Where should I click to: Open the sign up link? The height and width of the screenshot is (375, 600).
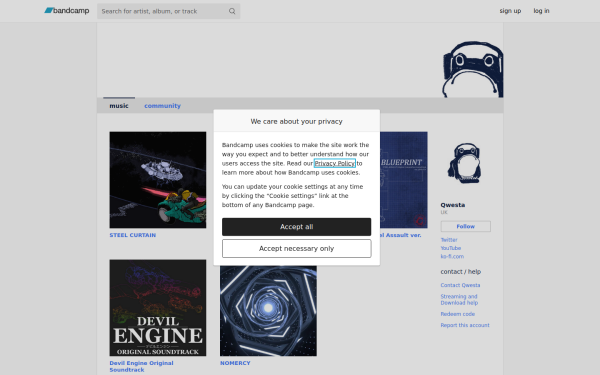pos(510,11)
